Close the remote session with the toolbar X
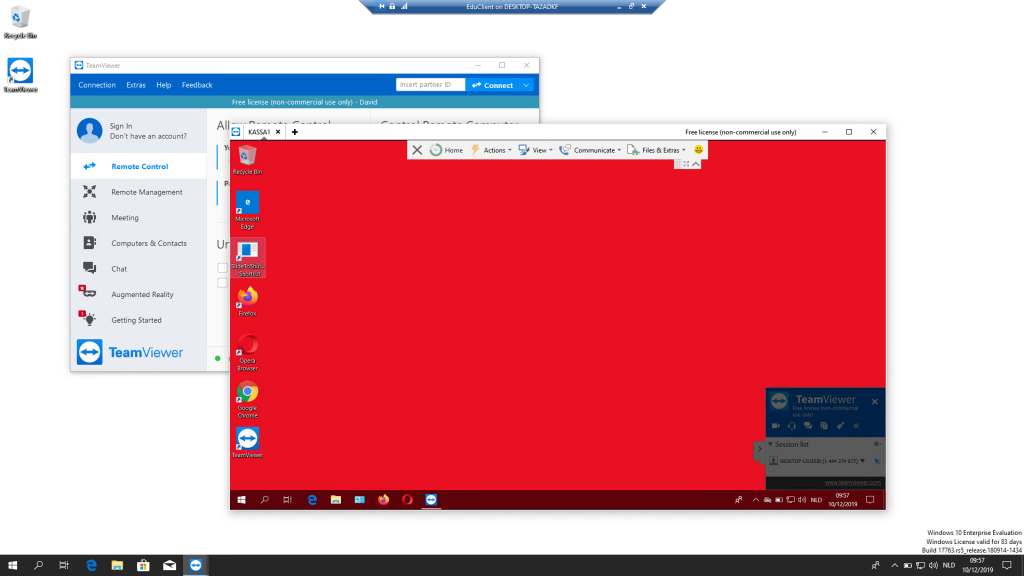1024x576 pixels. [417, 150]
